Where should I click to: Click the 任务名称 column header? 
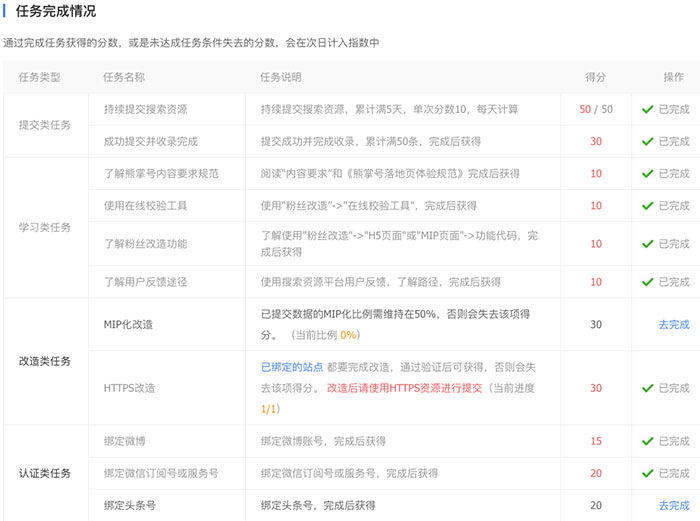(x=124, y=77)
